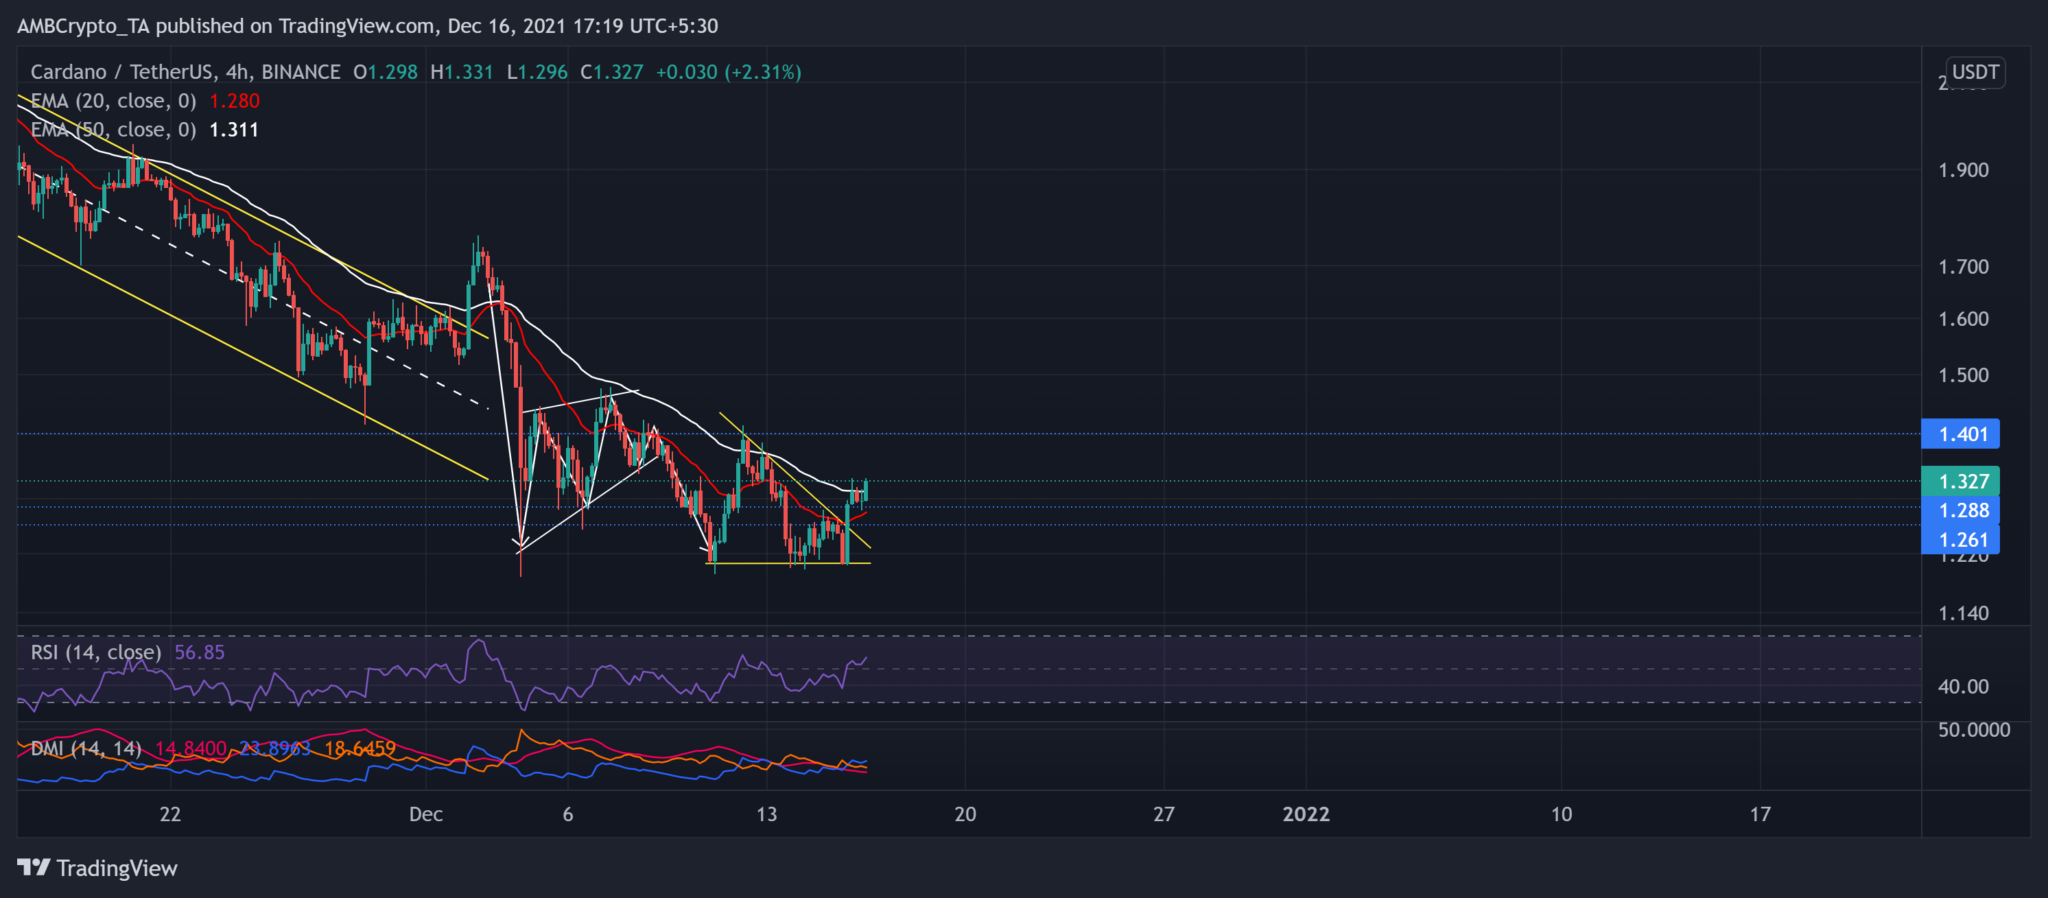Viewport: 2048px width, 898px height.
Task: Click the +0.030 (+2.31%) change value
Action: 728,72
